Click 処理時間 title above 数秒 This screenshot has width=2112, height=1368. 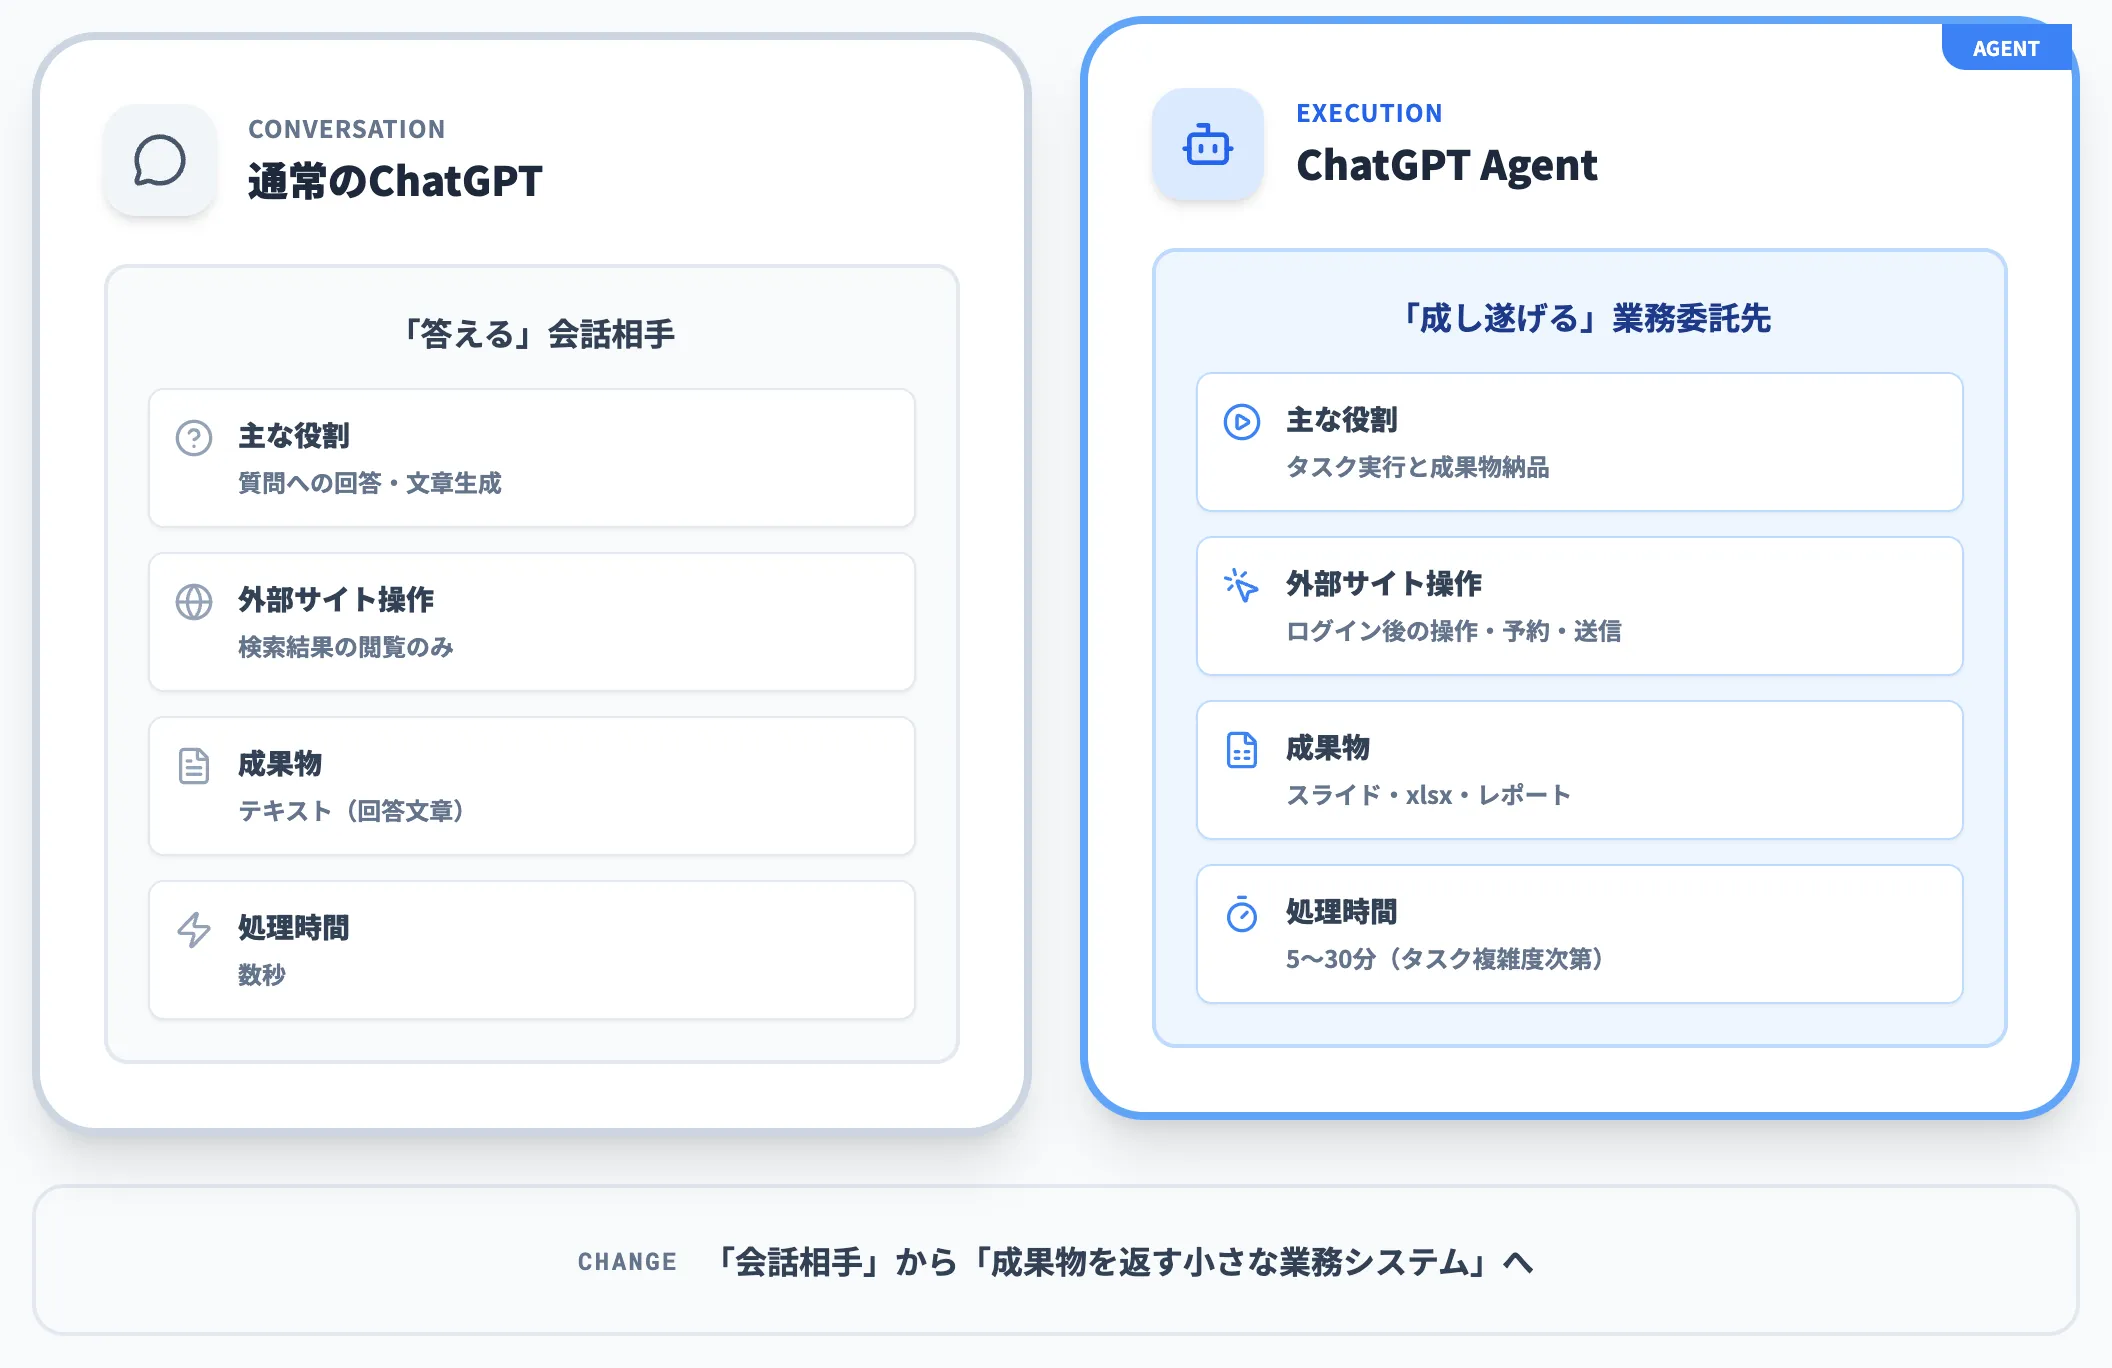pos(294,928)
